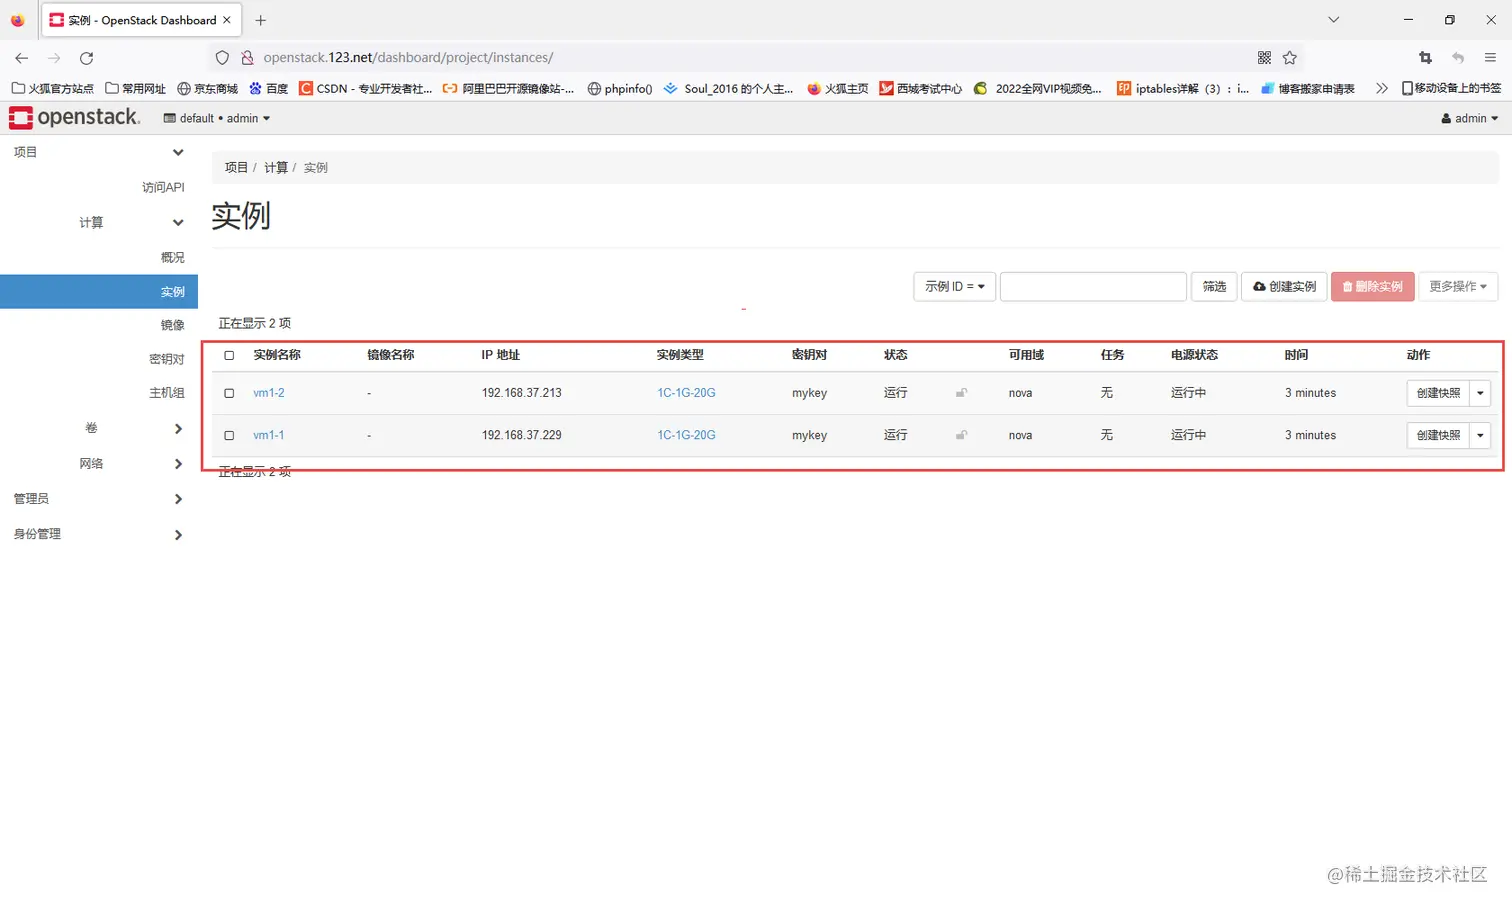Image resolution: width=1512 pixels, height=909 pixels.
Task: Close the OpenStack Dashboard tab
Action: pyautogui.click(x=227, y=20)
